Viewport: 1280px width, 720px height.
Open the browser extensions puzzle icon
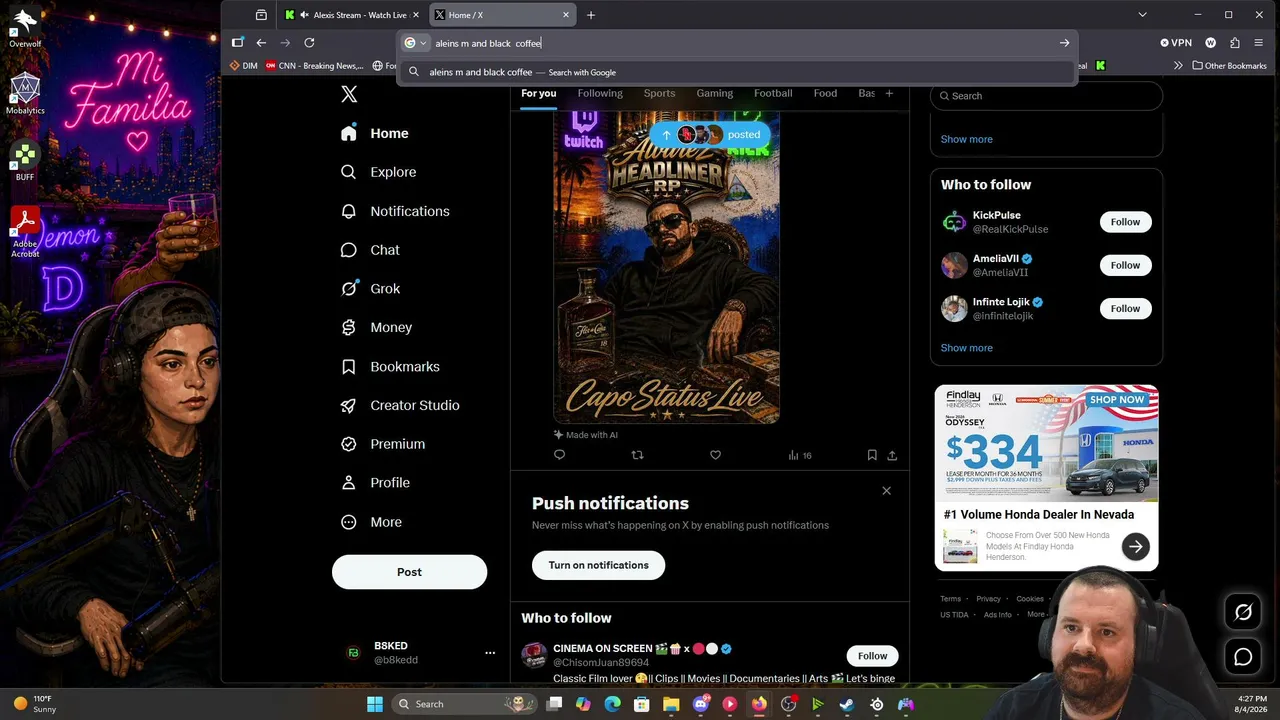[x=1235, y=43]
